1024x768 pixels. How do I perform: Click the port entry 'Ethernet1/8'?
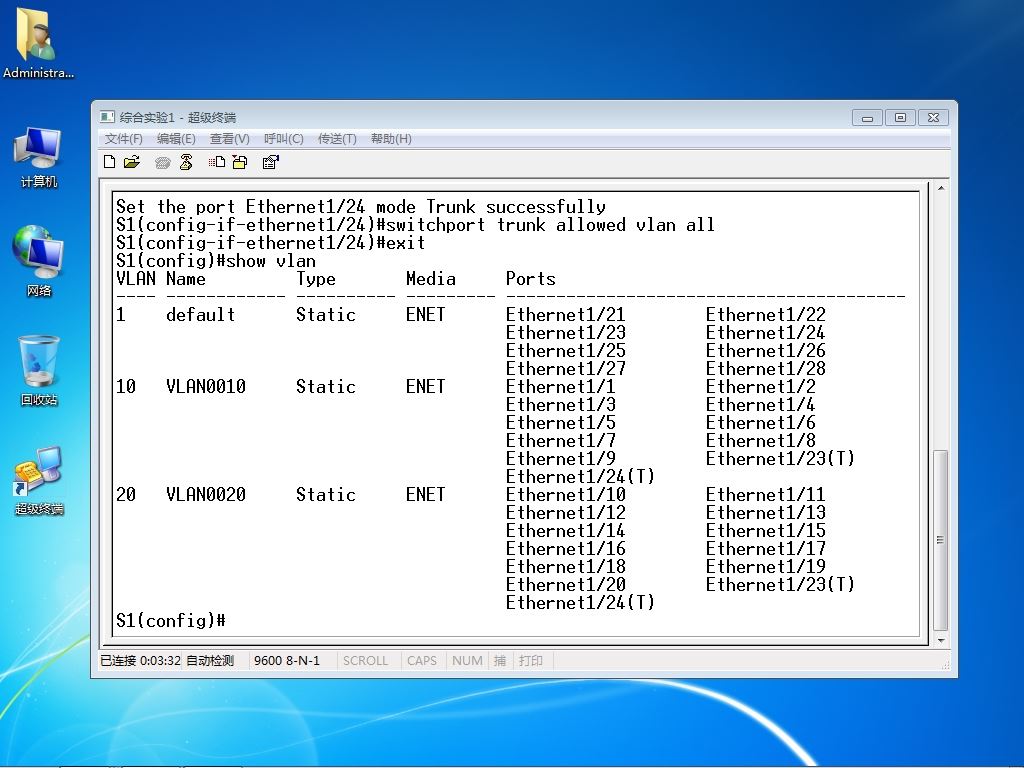click(761, 441)
